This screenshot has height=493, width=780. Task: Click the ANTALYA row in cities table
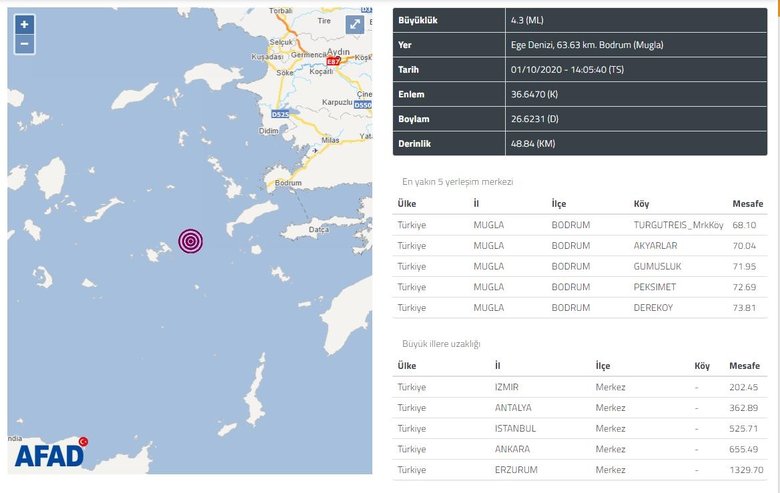tap(580, 408)
